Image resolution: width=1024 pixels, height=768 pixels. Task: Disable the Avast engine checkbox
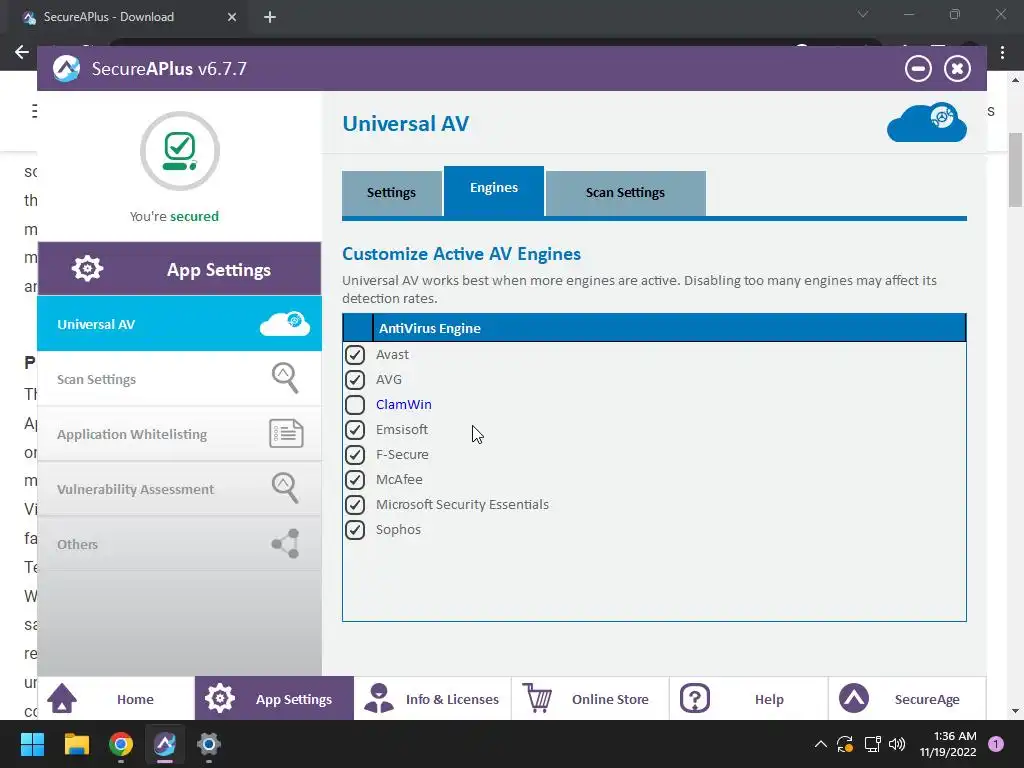[x=355, y=355]
